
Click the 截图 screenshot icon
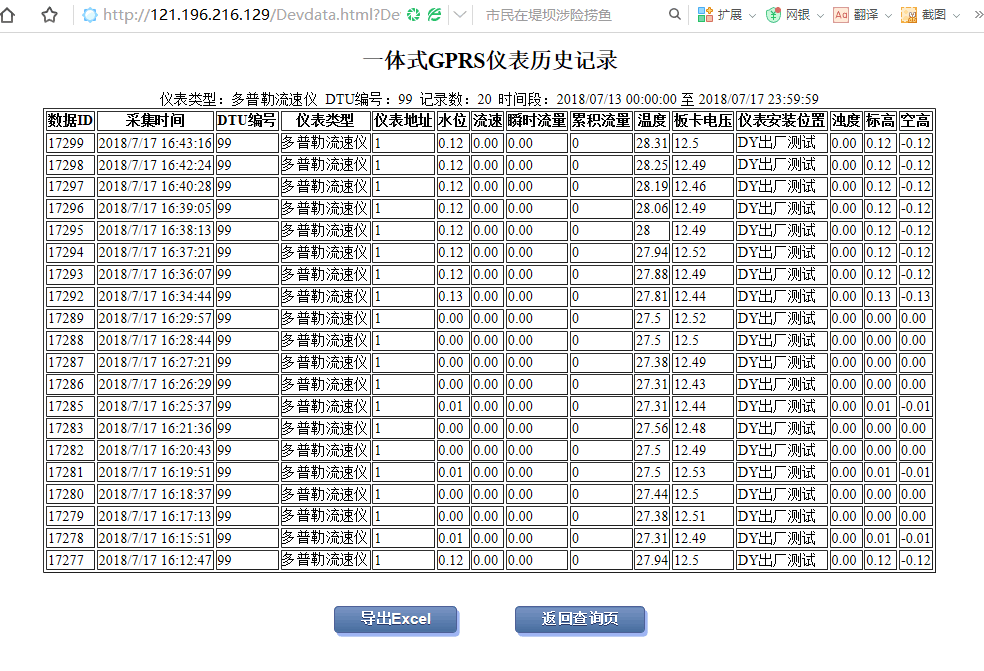[x=909, y=15]
